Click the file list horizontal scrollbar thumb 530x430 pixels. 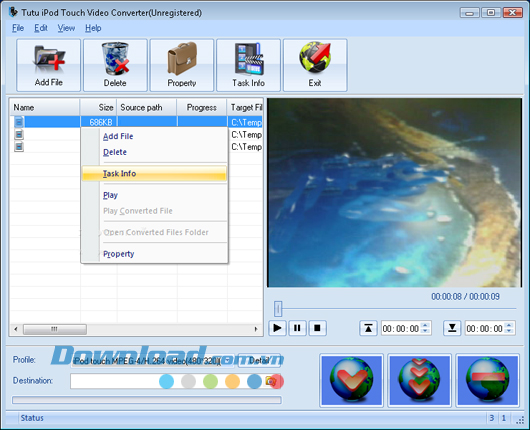click(x=54, y=329)
